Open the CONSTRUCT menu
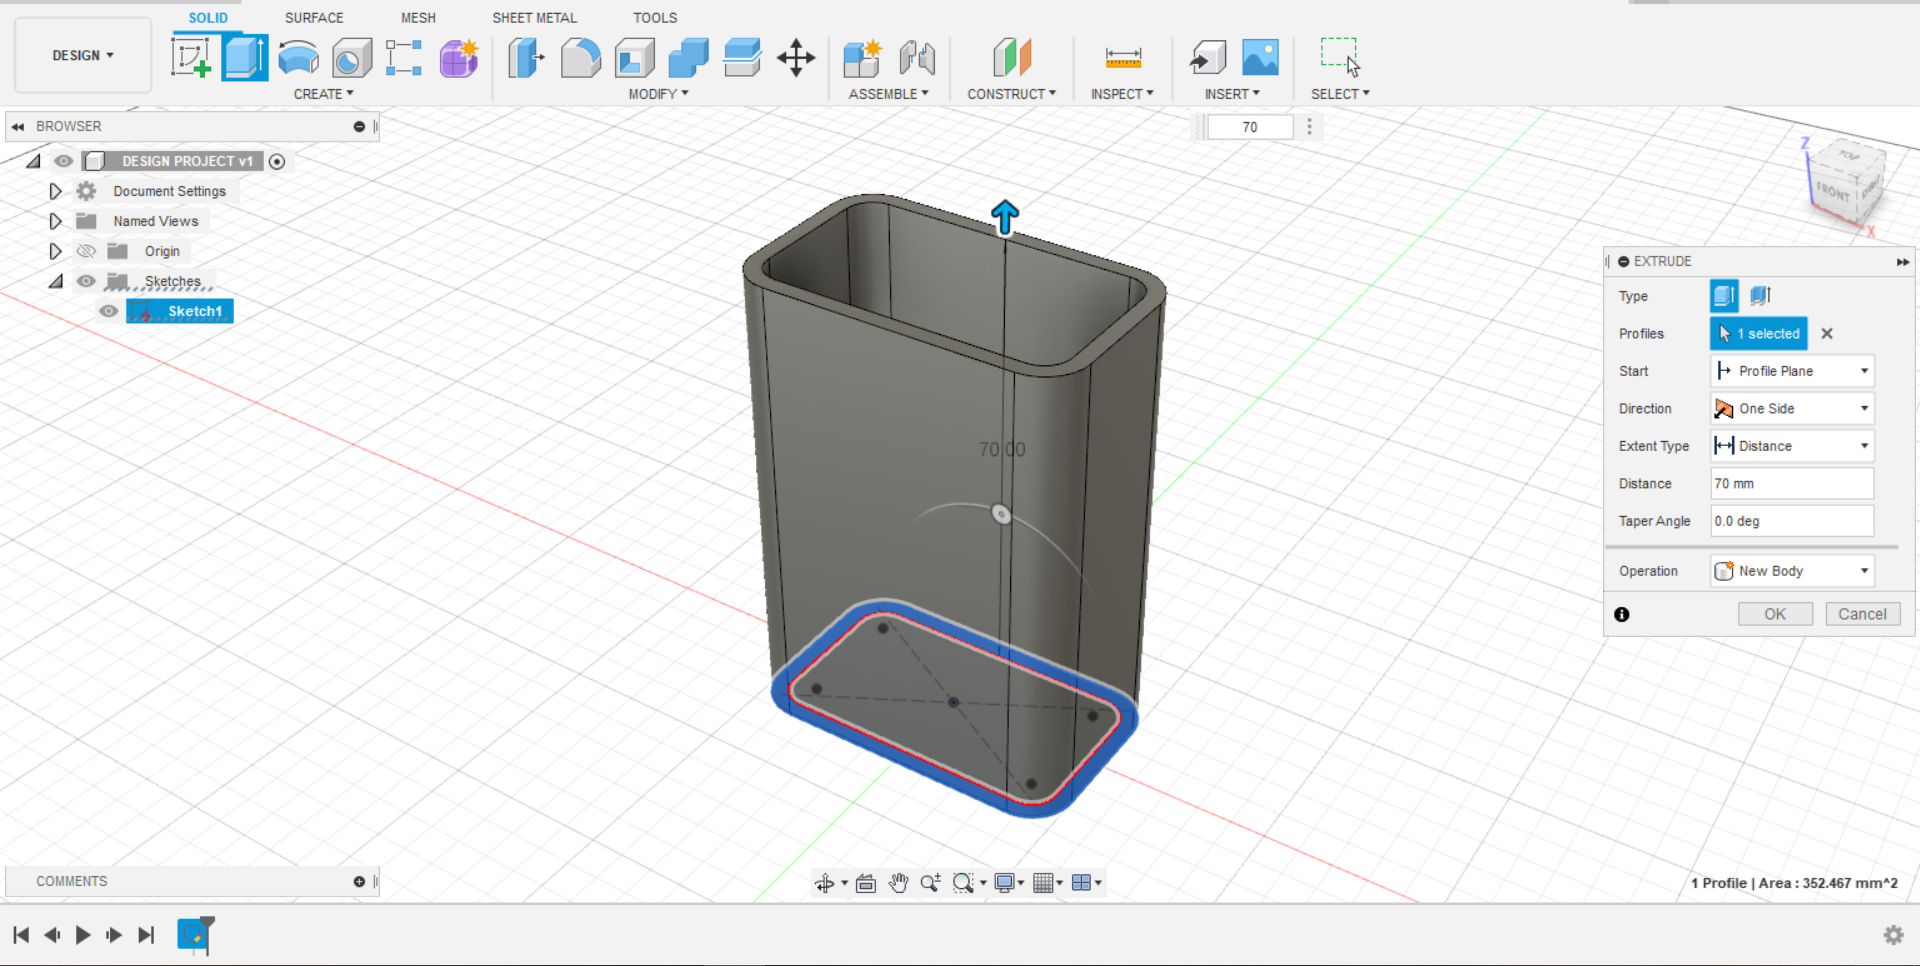 point(1011,94)
